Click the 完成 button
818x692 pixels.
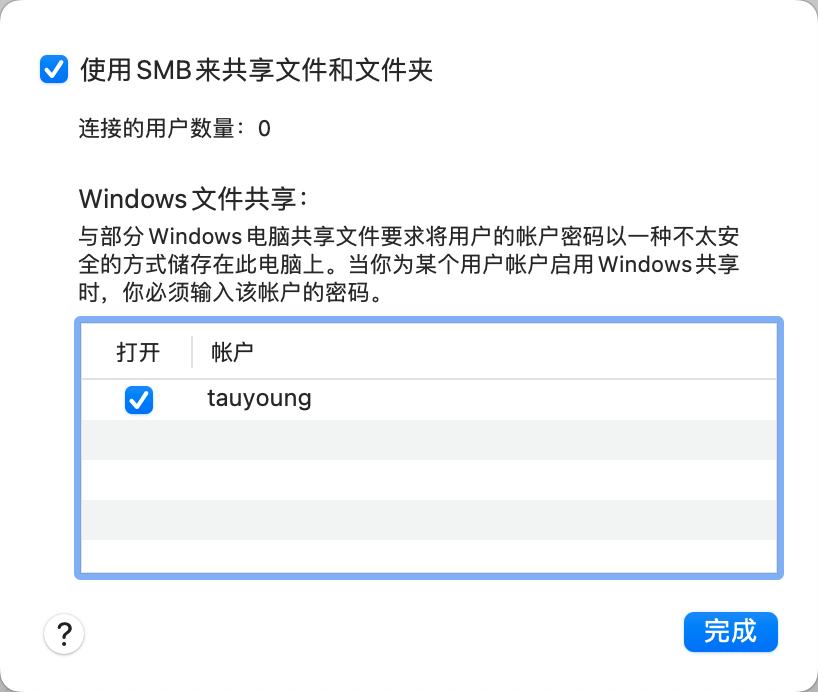(730, 632)
